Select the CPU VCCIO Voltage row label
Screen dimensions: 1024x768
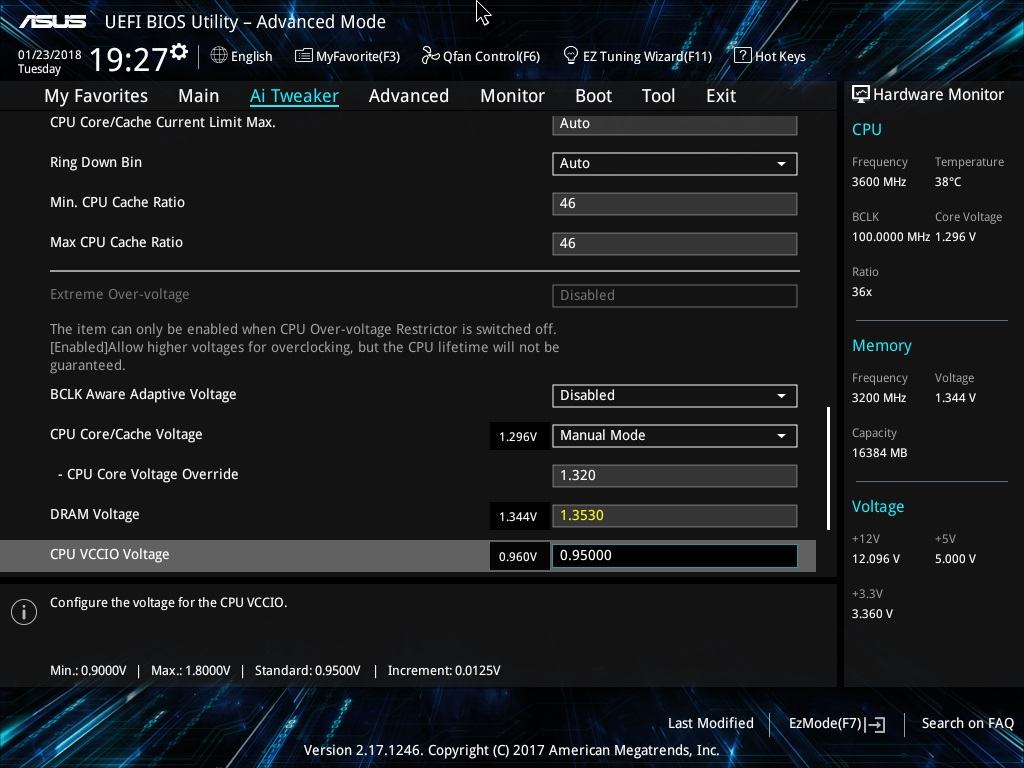(x=110, y=554)
